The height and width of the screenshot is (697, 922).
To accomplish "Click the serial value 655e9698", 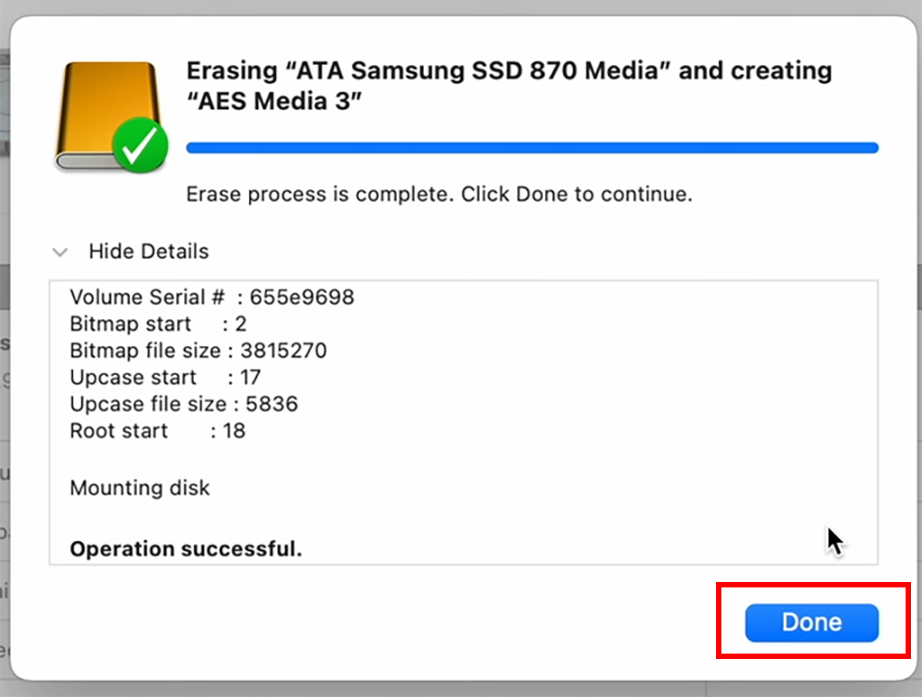I will (x=302, y=297).
